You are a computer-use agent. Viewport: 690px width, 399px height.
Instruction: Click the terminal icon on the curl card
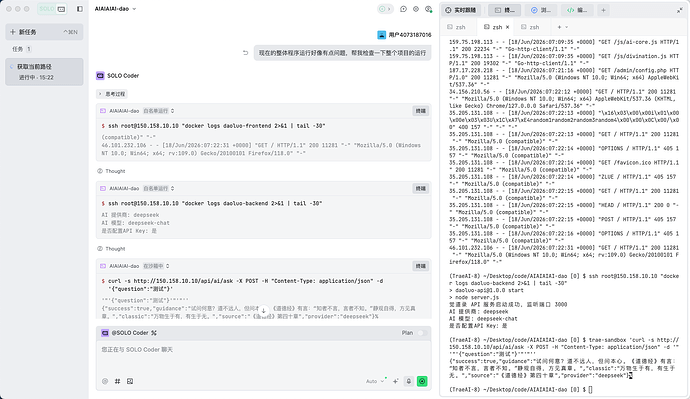103,266
